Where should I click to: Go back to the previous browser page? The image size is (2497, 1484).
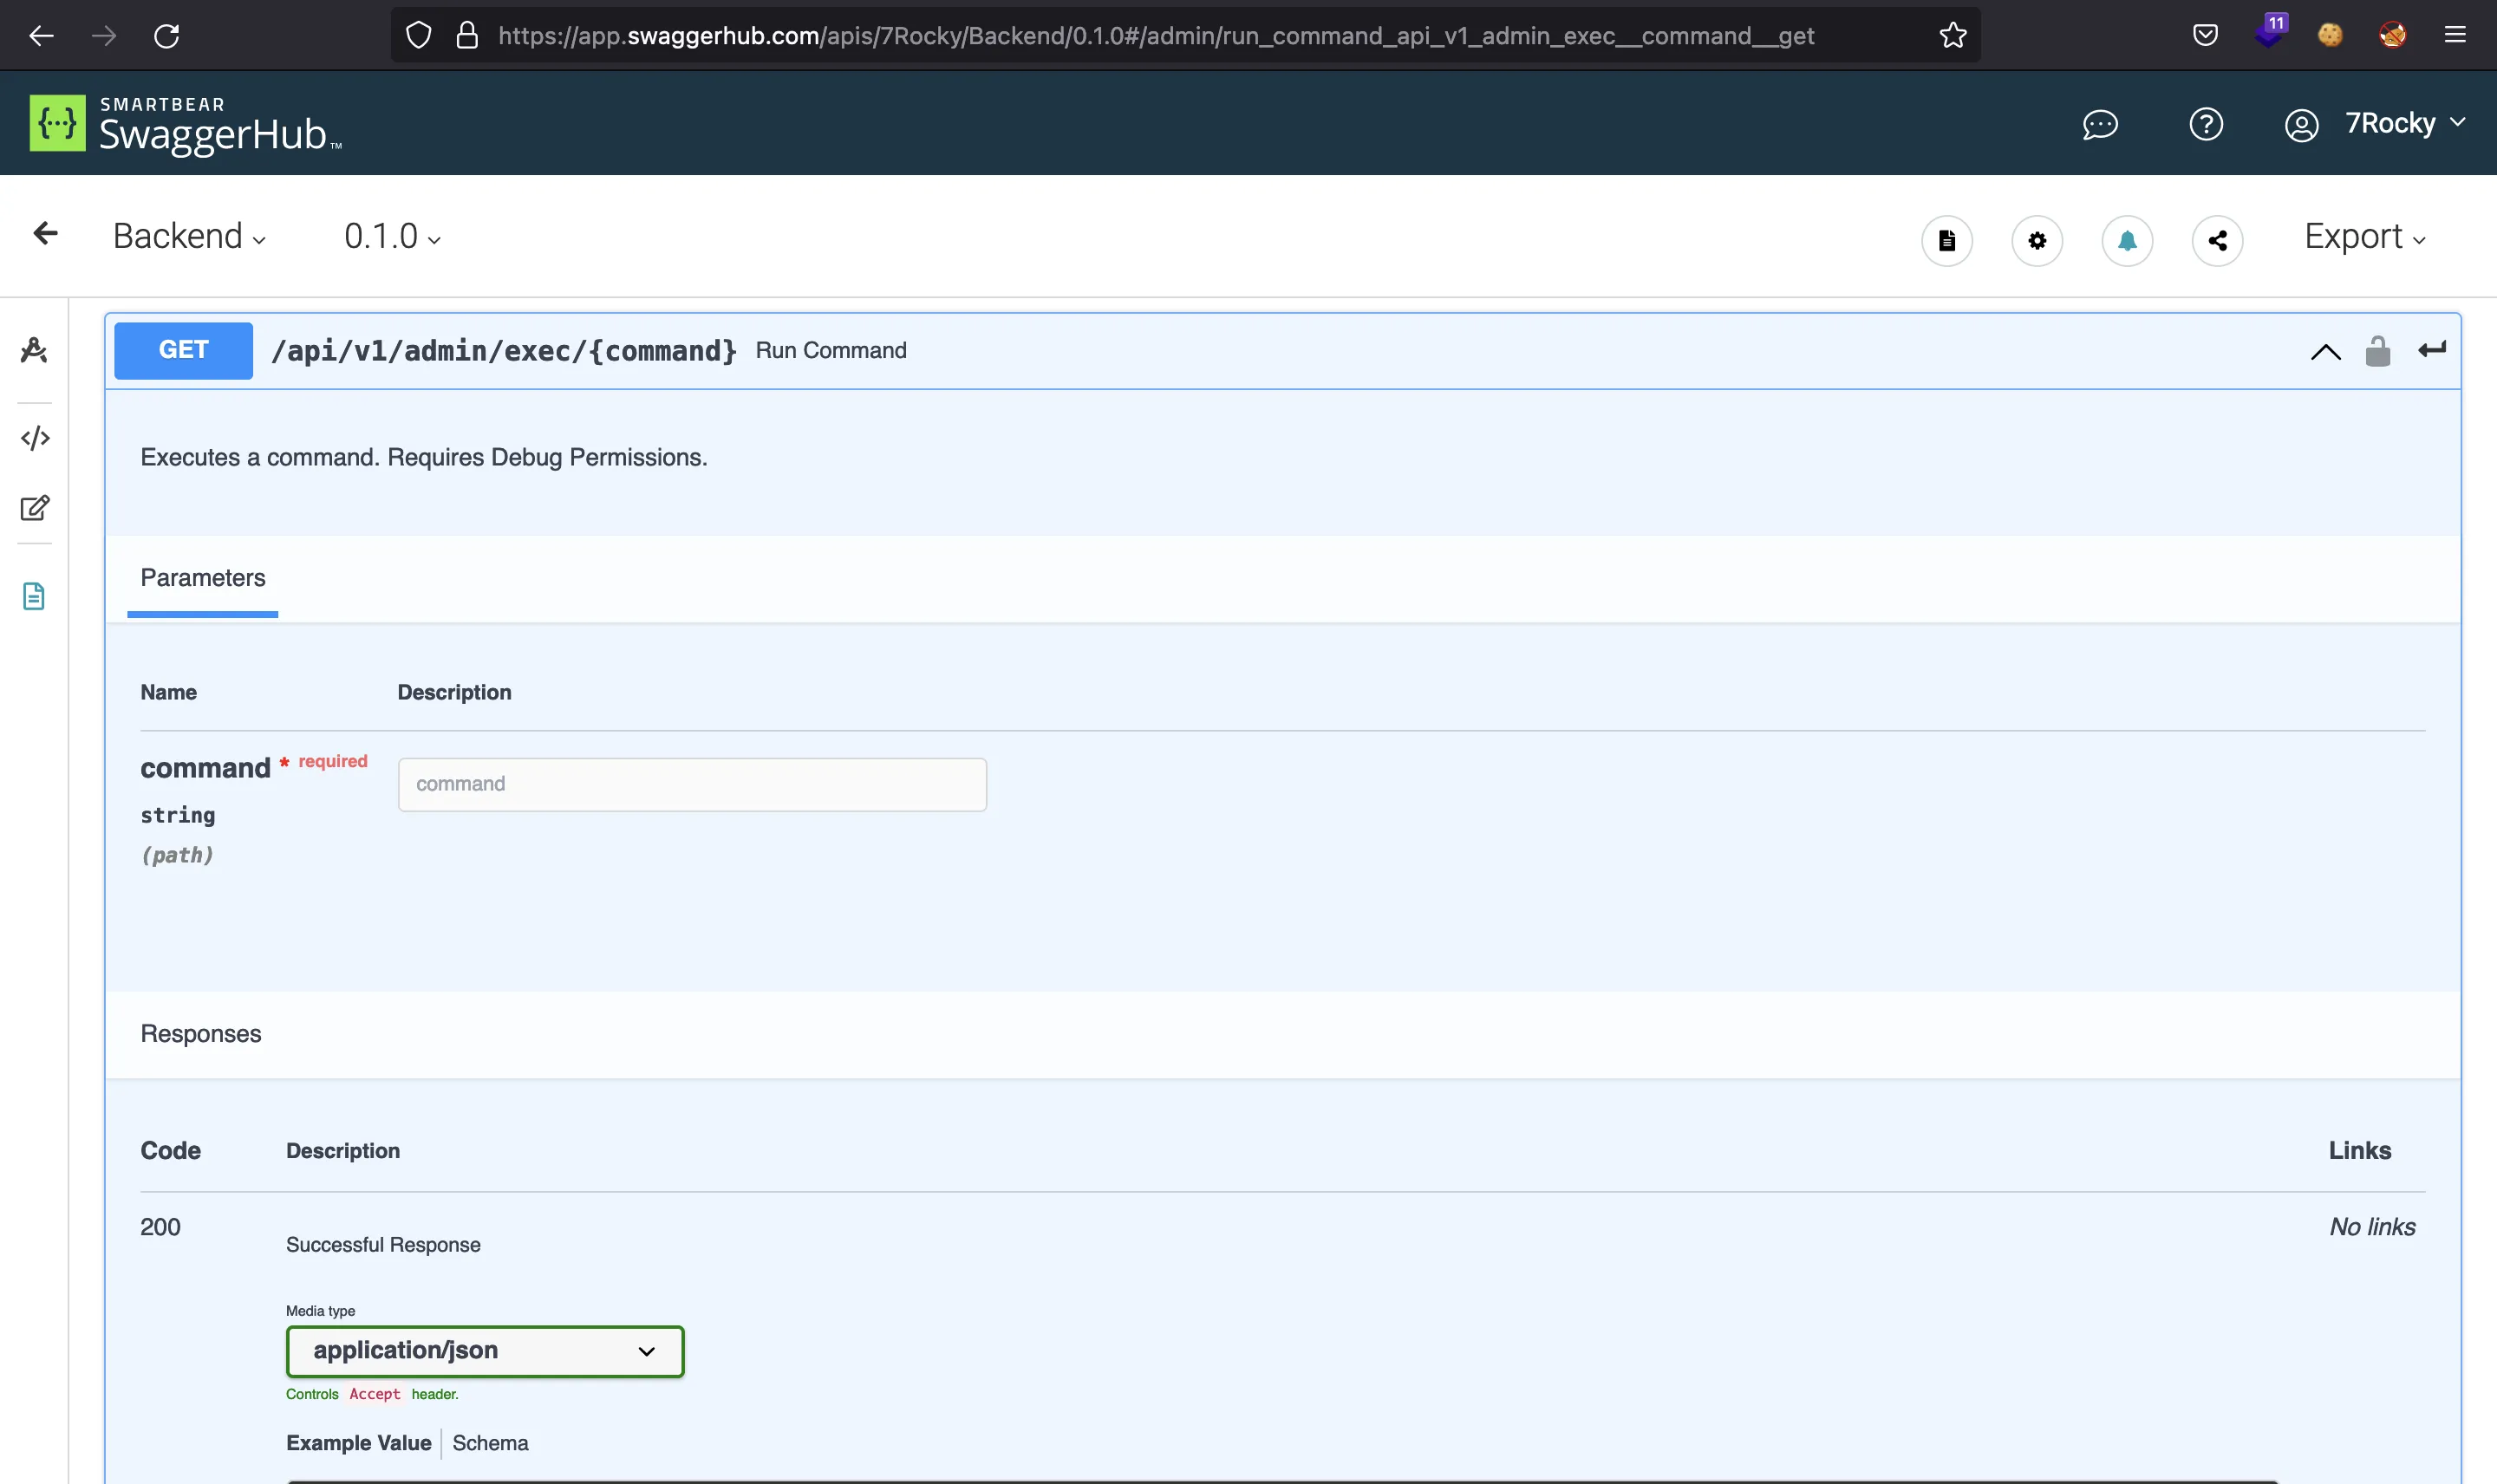(41, 36)
